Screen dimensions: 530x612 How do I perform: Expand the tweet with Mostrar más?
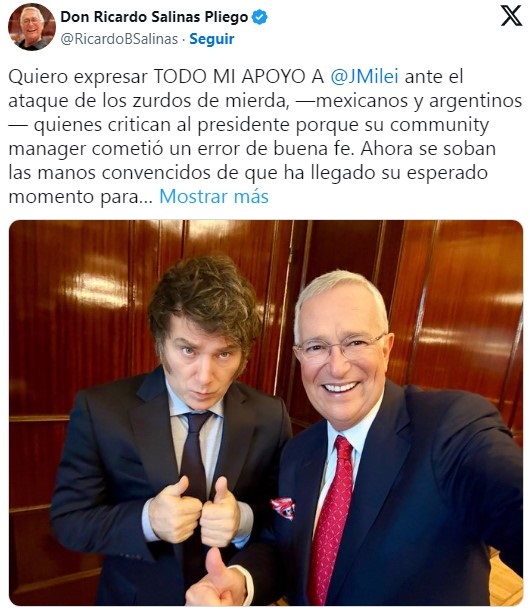click(214, 196)
